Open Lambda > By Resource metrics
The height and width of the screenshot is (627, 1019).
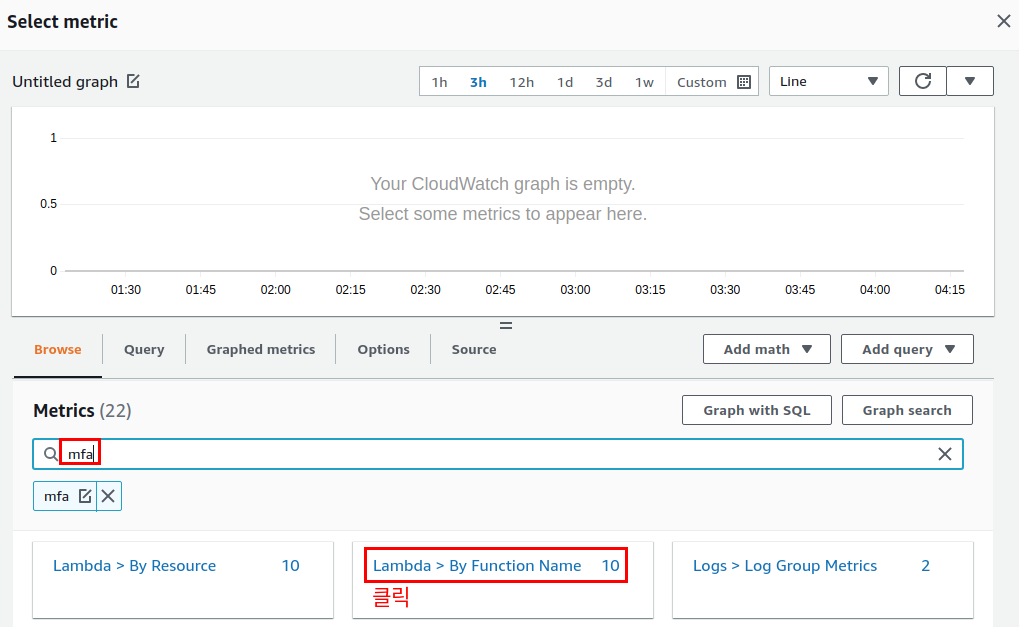coord(135,566)
